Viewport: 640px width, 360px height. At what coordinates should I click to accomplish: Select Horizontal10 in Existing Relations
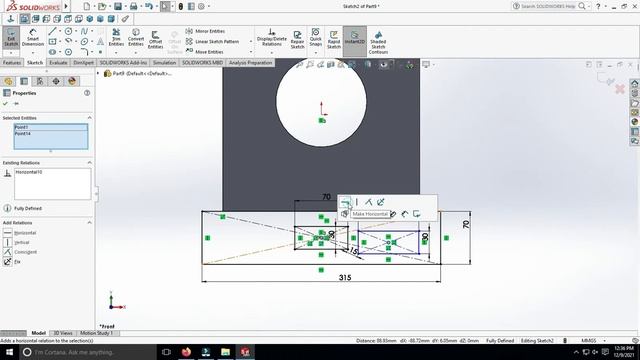coord(29,172)
